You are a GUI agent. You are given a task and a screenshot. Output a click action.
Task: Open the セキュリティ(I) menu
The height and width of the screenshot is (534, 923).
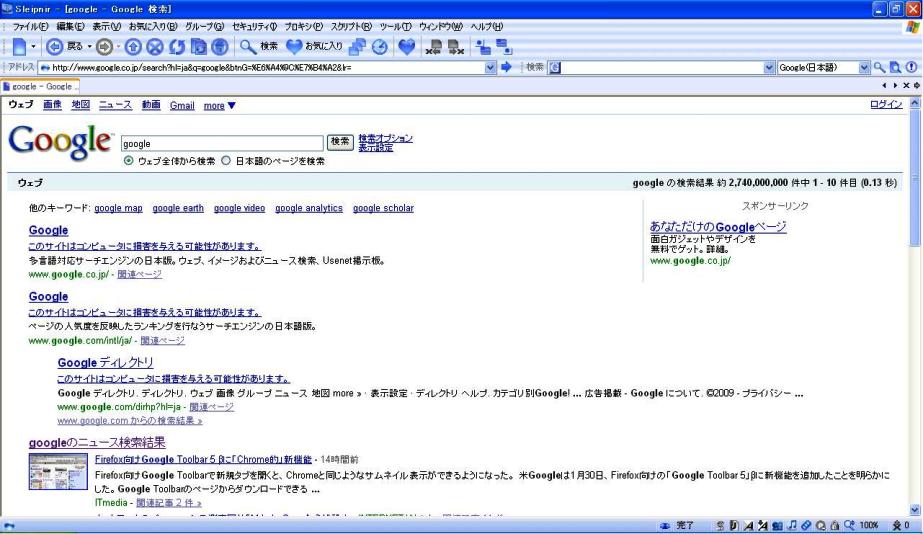click(254, 26)
